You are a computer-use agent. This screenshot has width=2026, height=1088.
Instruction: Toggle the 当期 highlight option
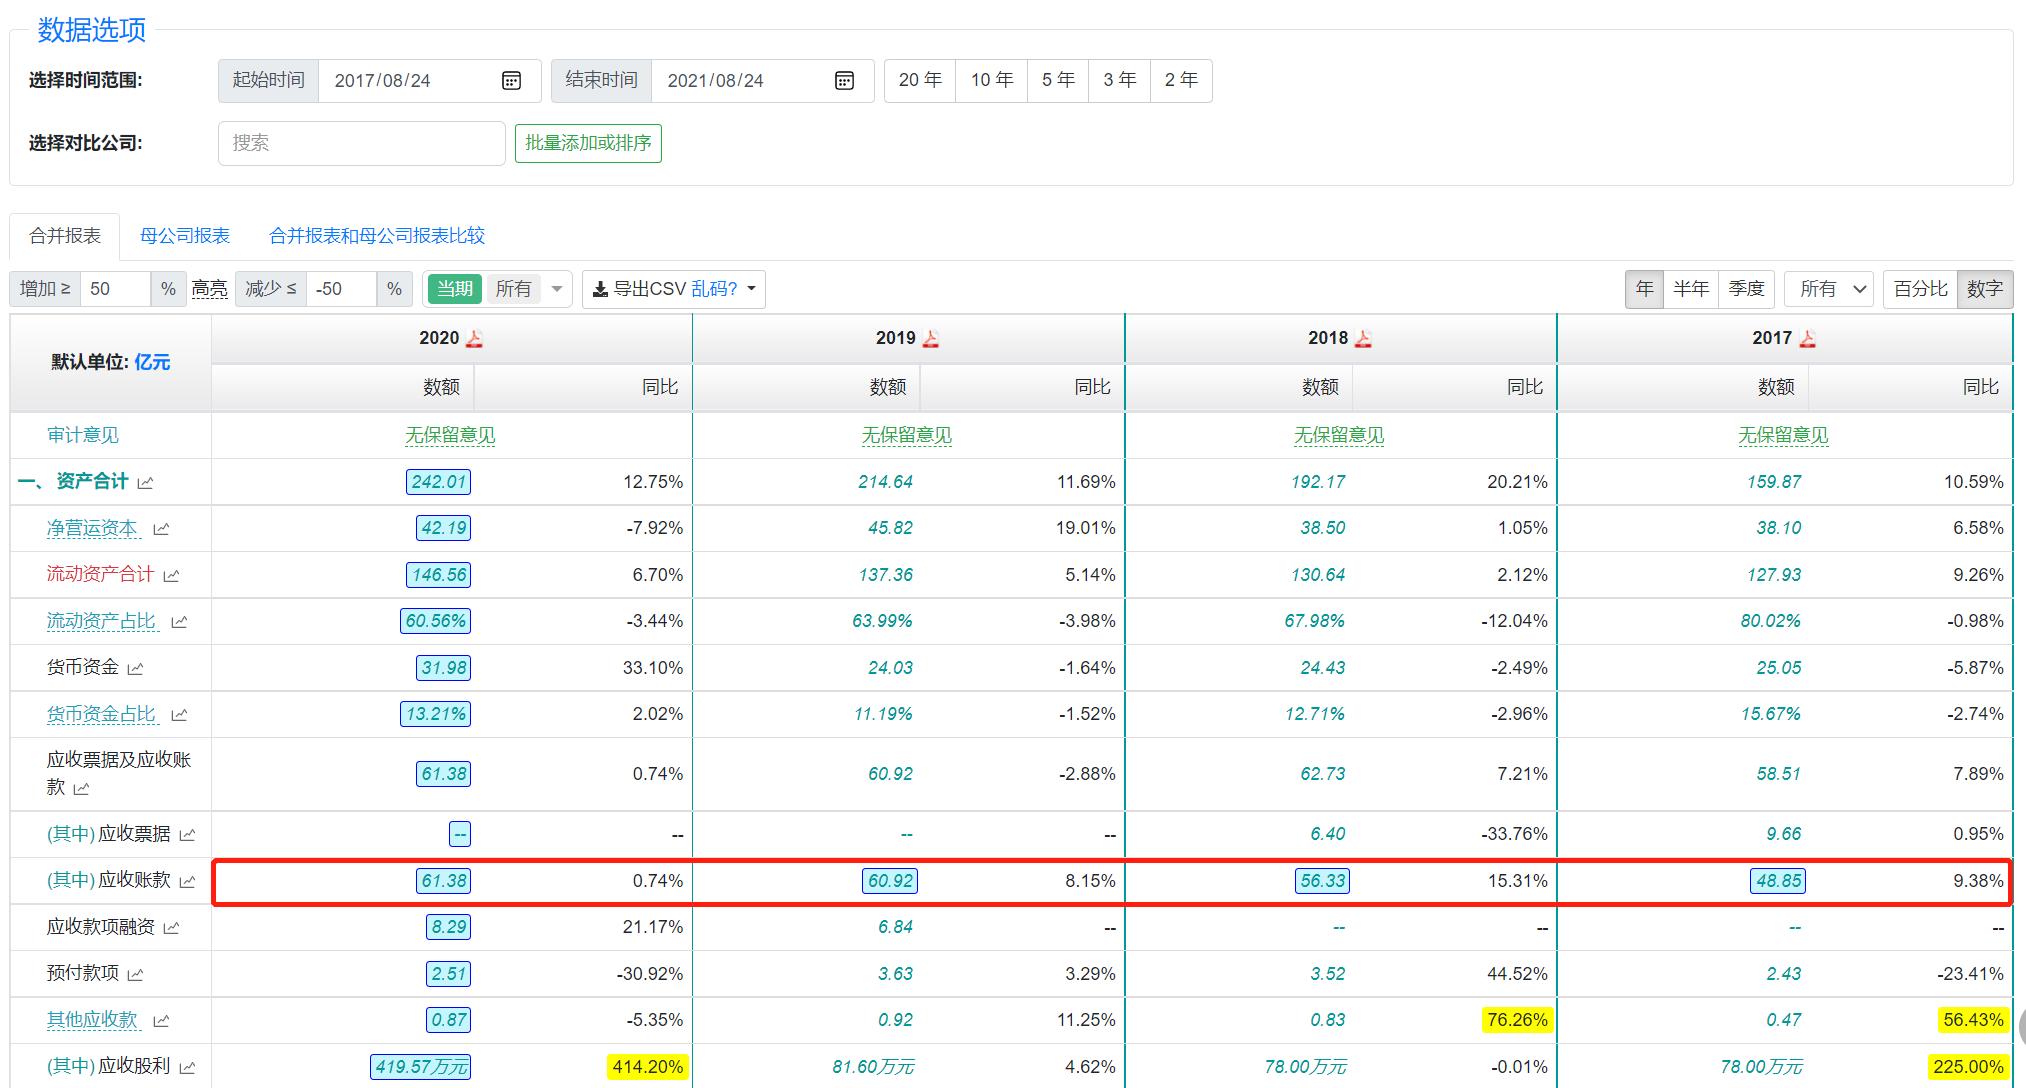point(455,289)
